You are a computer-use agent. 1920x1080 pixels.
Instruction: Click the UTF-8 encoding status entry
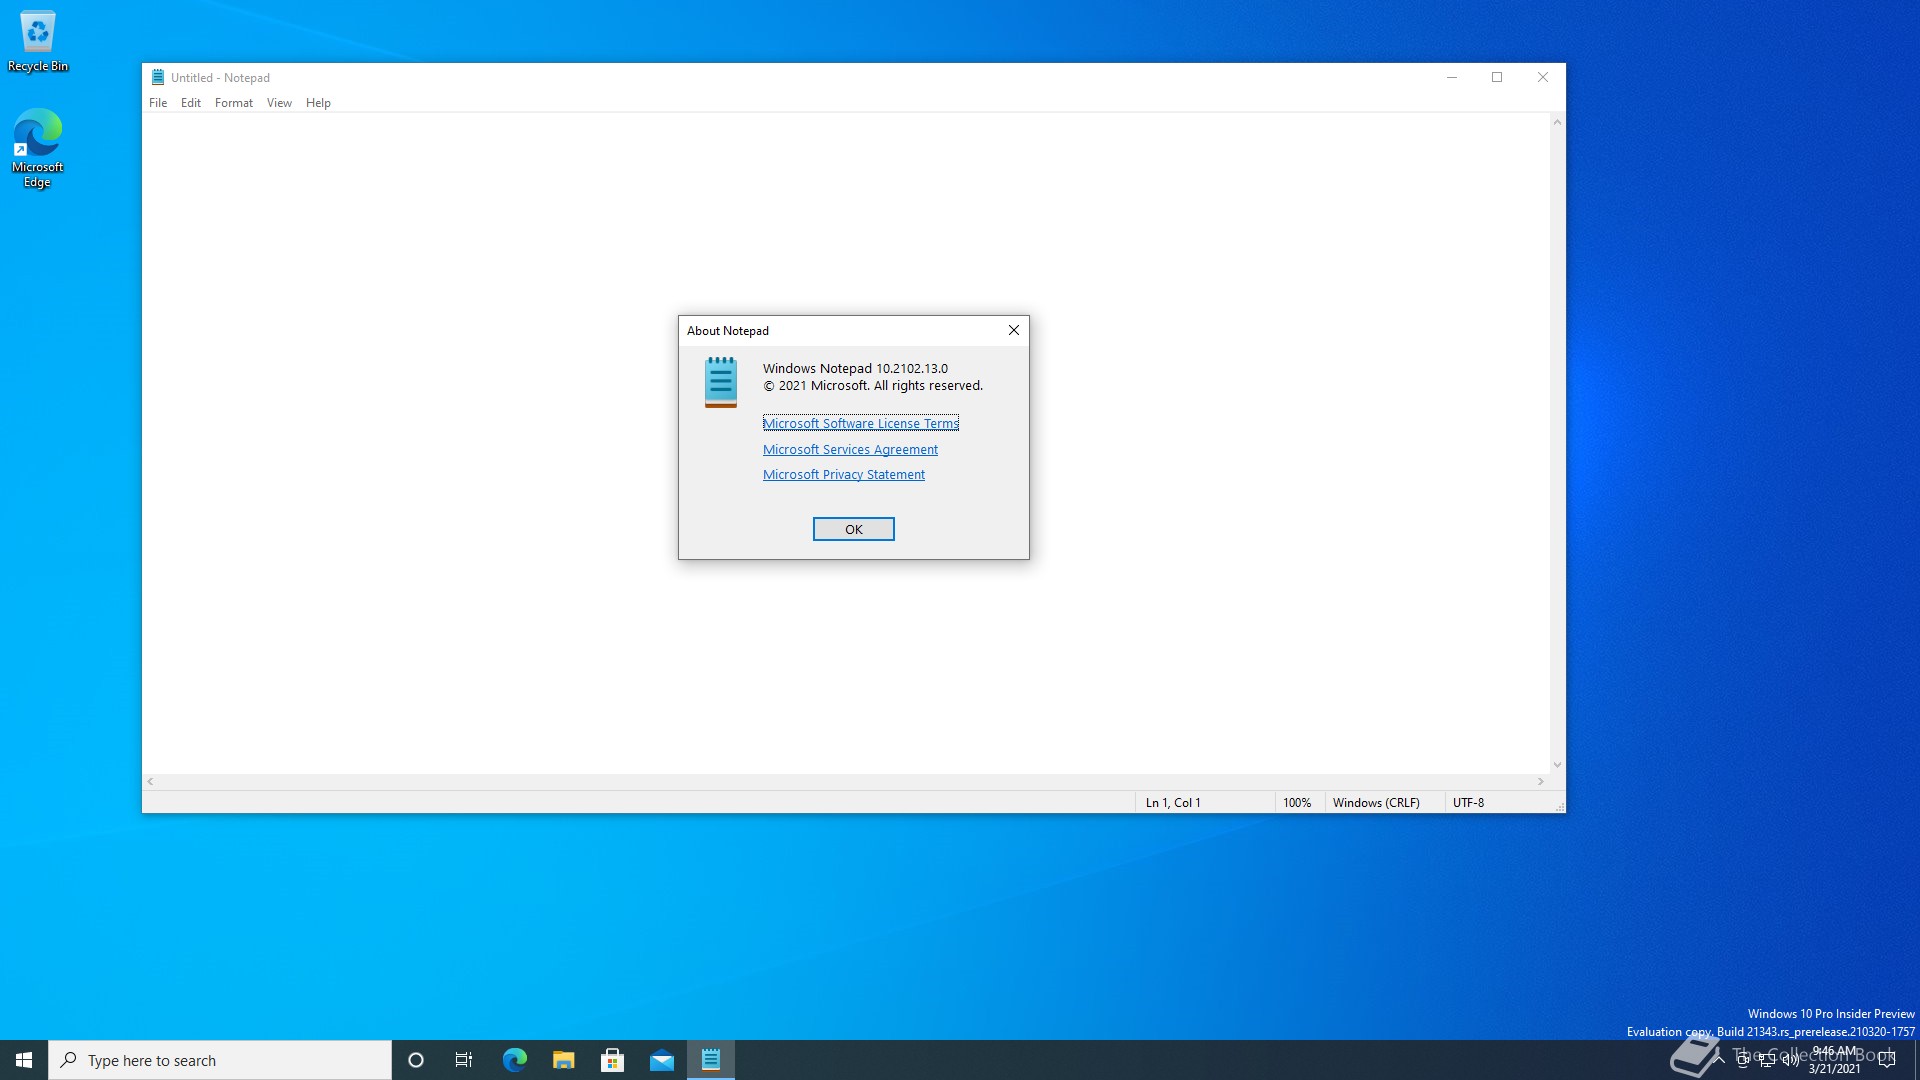[1468, 802]
